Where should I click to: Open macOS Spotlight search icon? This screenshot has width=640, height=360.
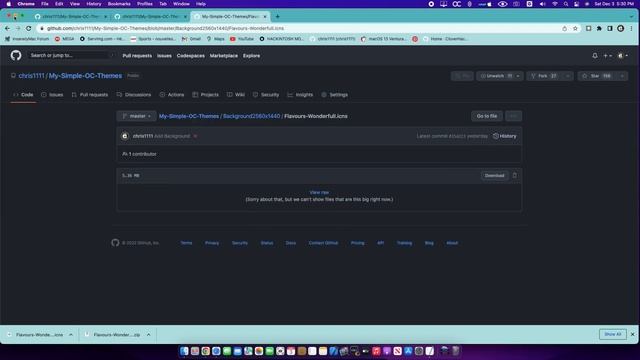click(x=566, y=4)
